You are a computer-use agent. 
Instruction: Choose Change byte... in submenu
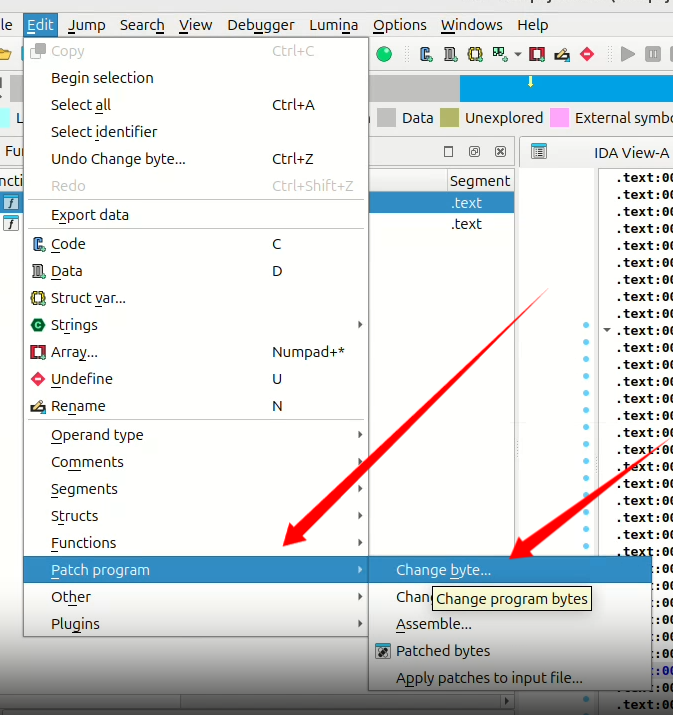(x=510, y=570)
